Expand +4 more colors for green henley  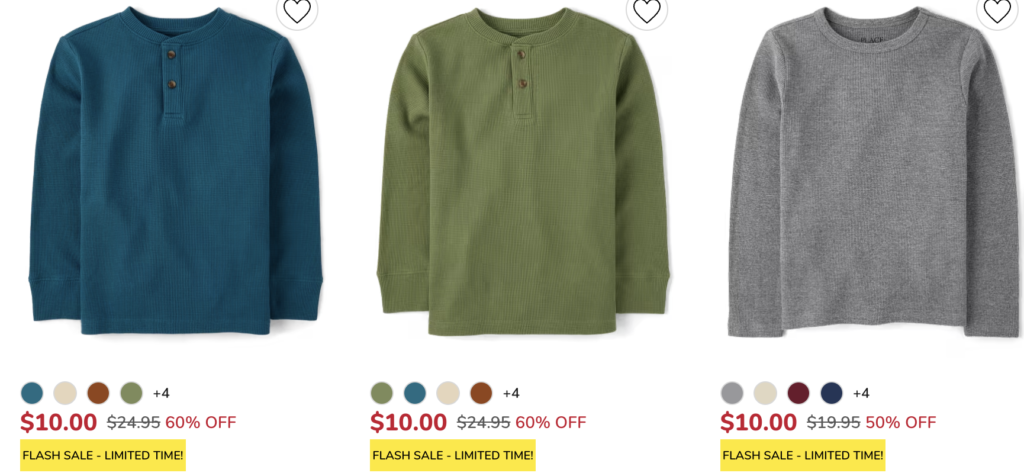[511, 393]
